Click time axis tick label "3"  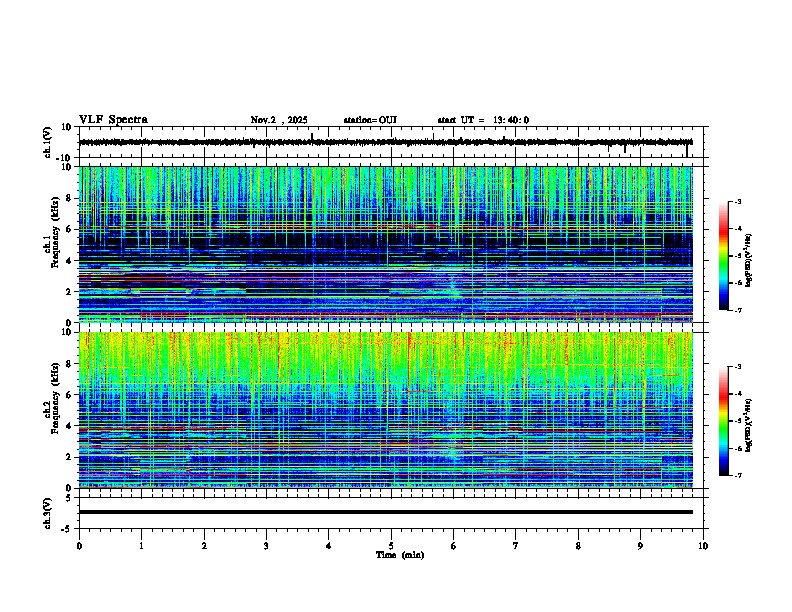pos(266,546)
